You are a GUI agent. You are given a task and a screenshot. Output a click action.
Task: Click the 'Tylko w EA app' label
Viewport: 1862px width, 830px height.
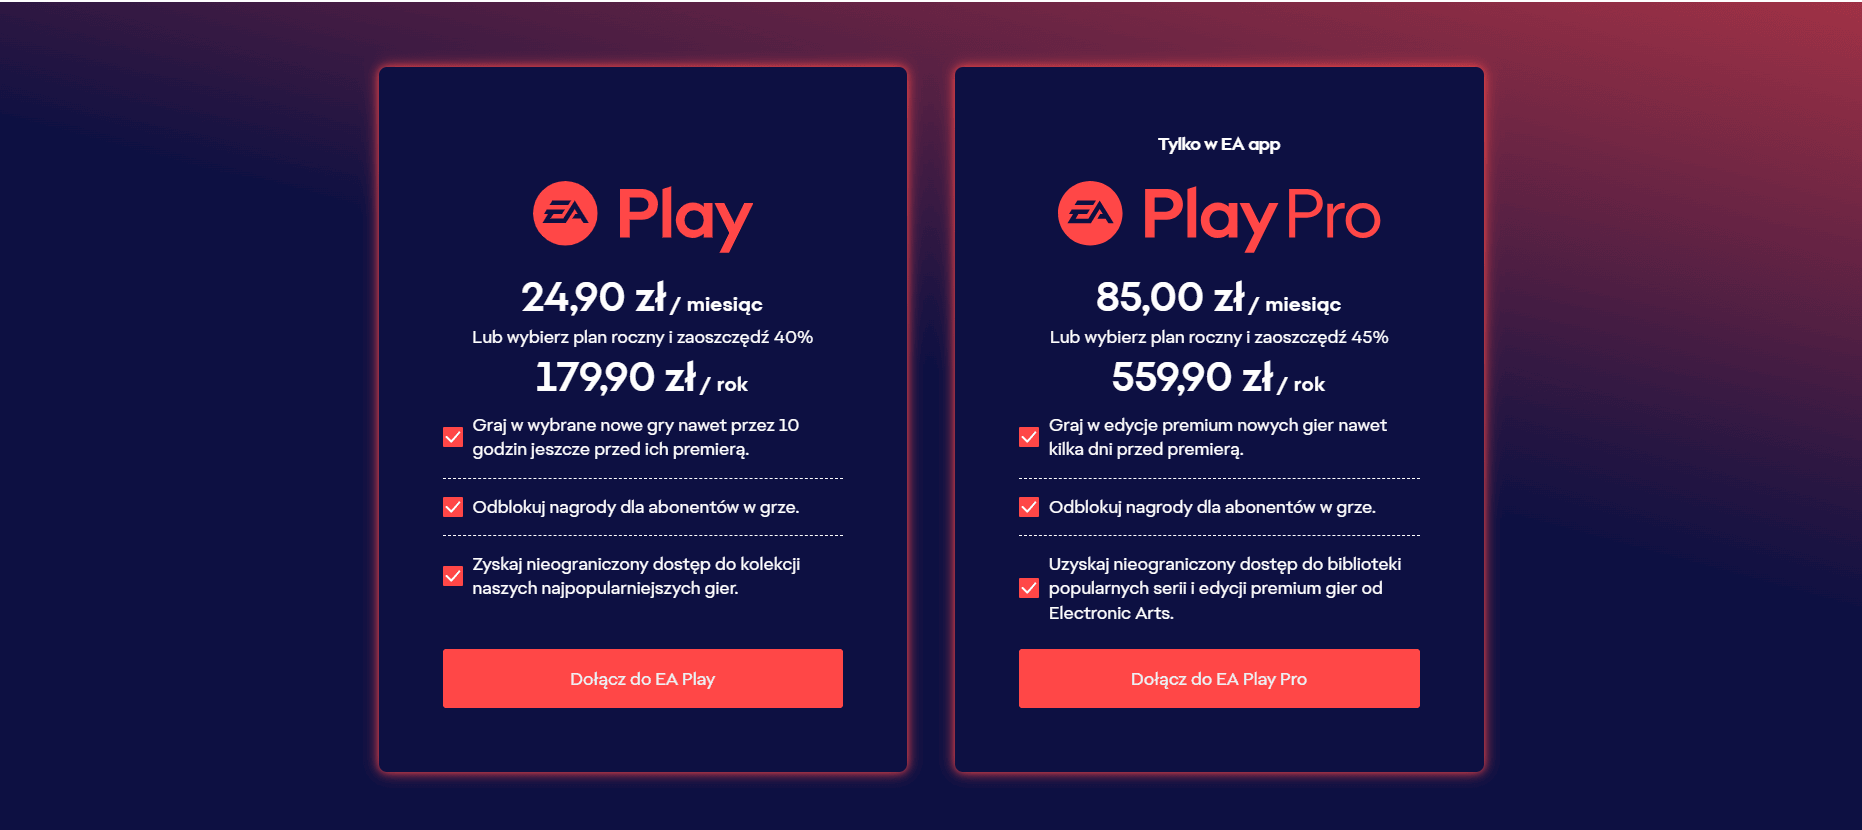[x=1219, y=144]
